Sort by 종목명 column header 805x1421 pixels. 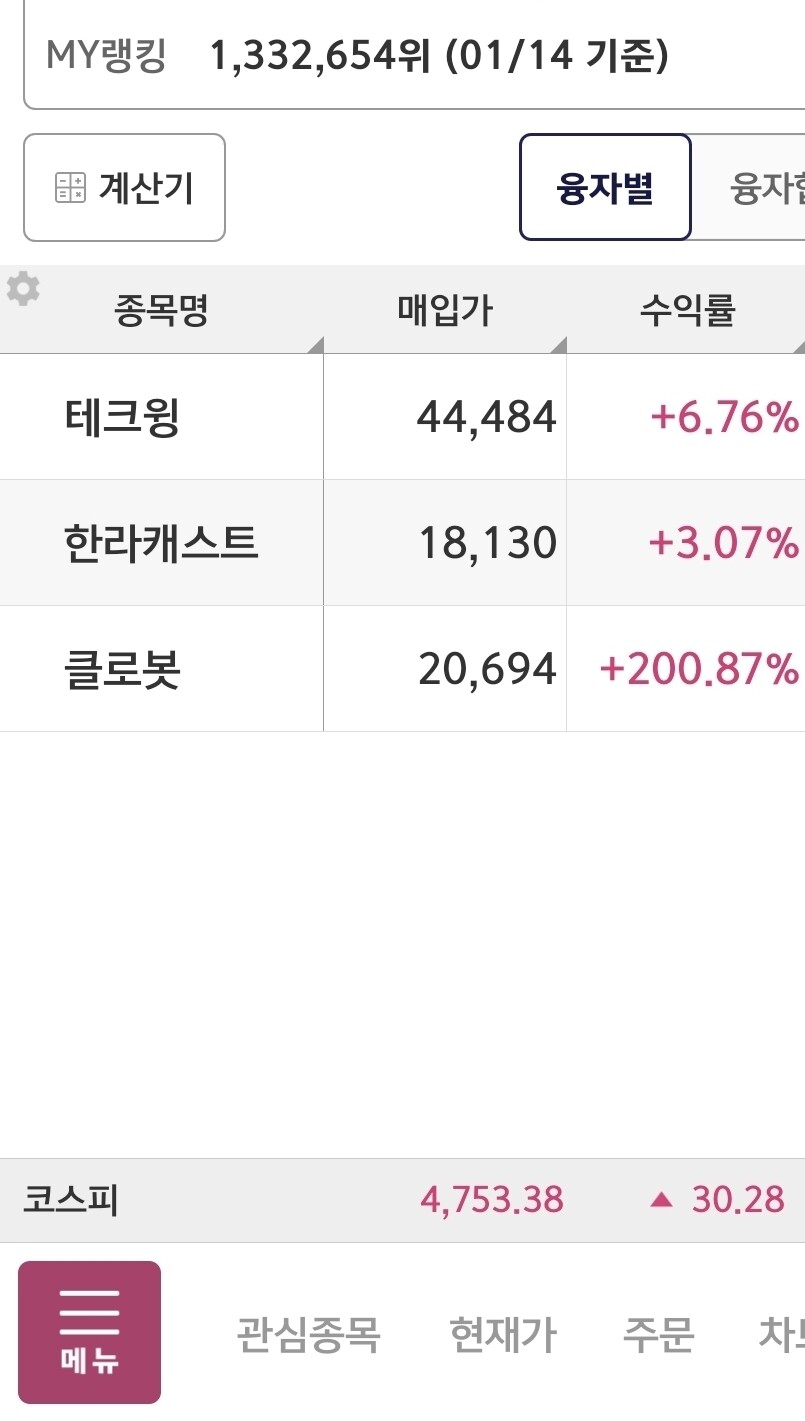pyautogui.click(x=161, y=311)
